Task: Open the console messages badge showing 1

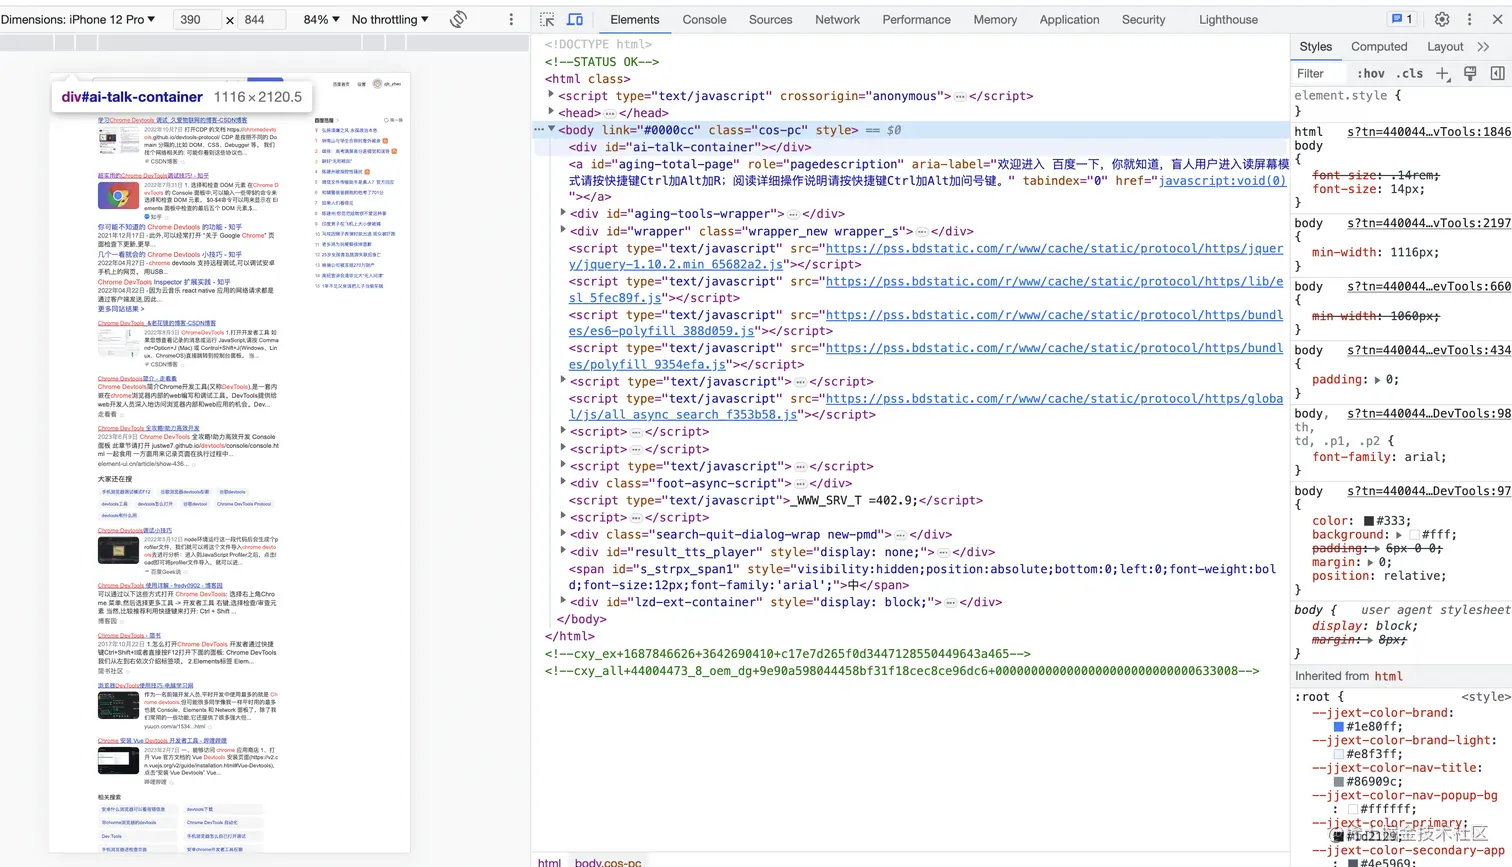Action: pyautogui.click(x=1402, y=19)
